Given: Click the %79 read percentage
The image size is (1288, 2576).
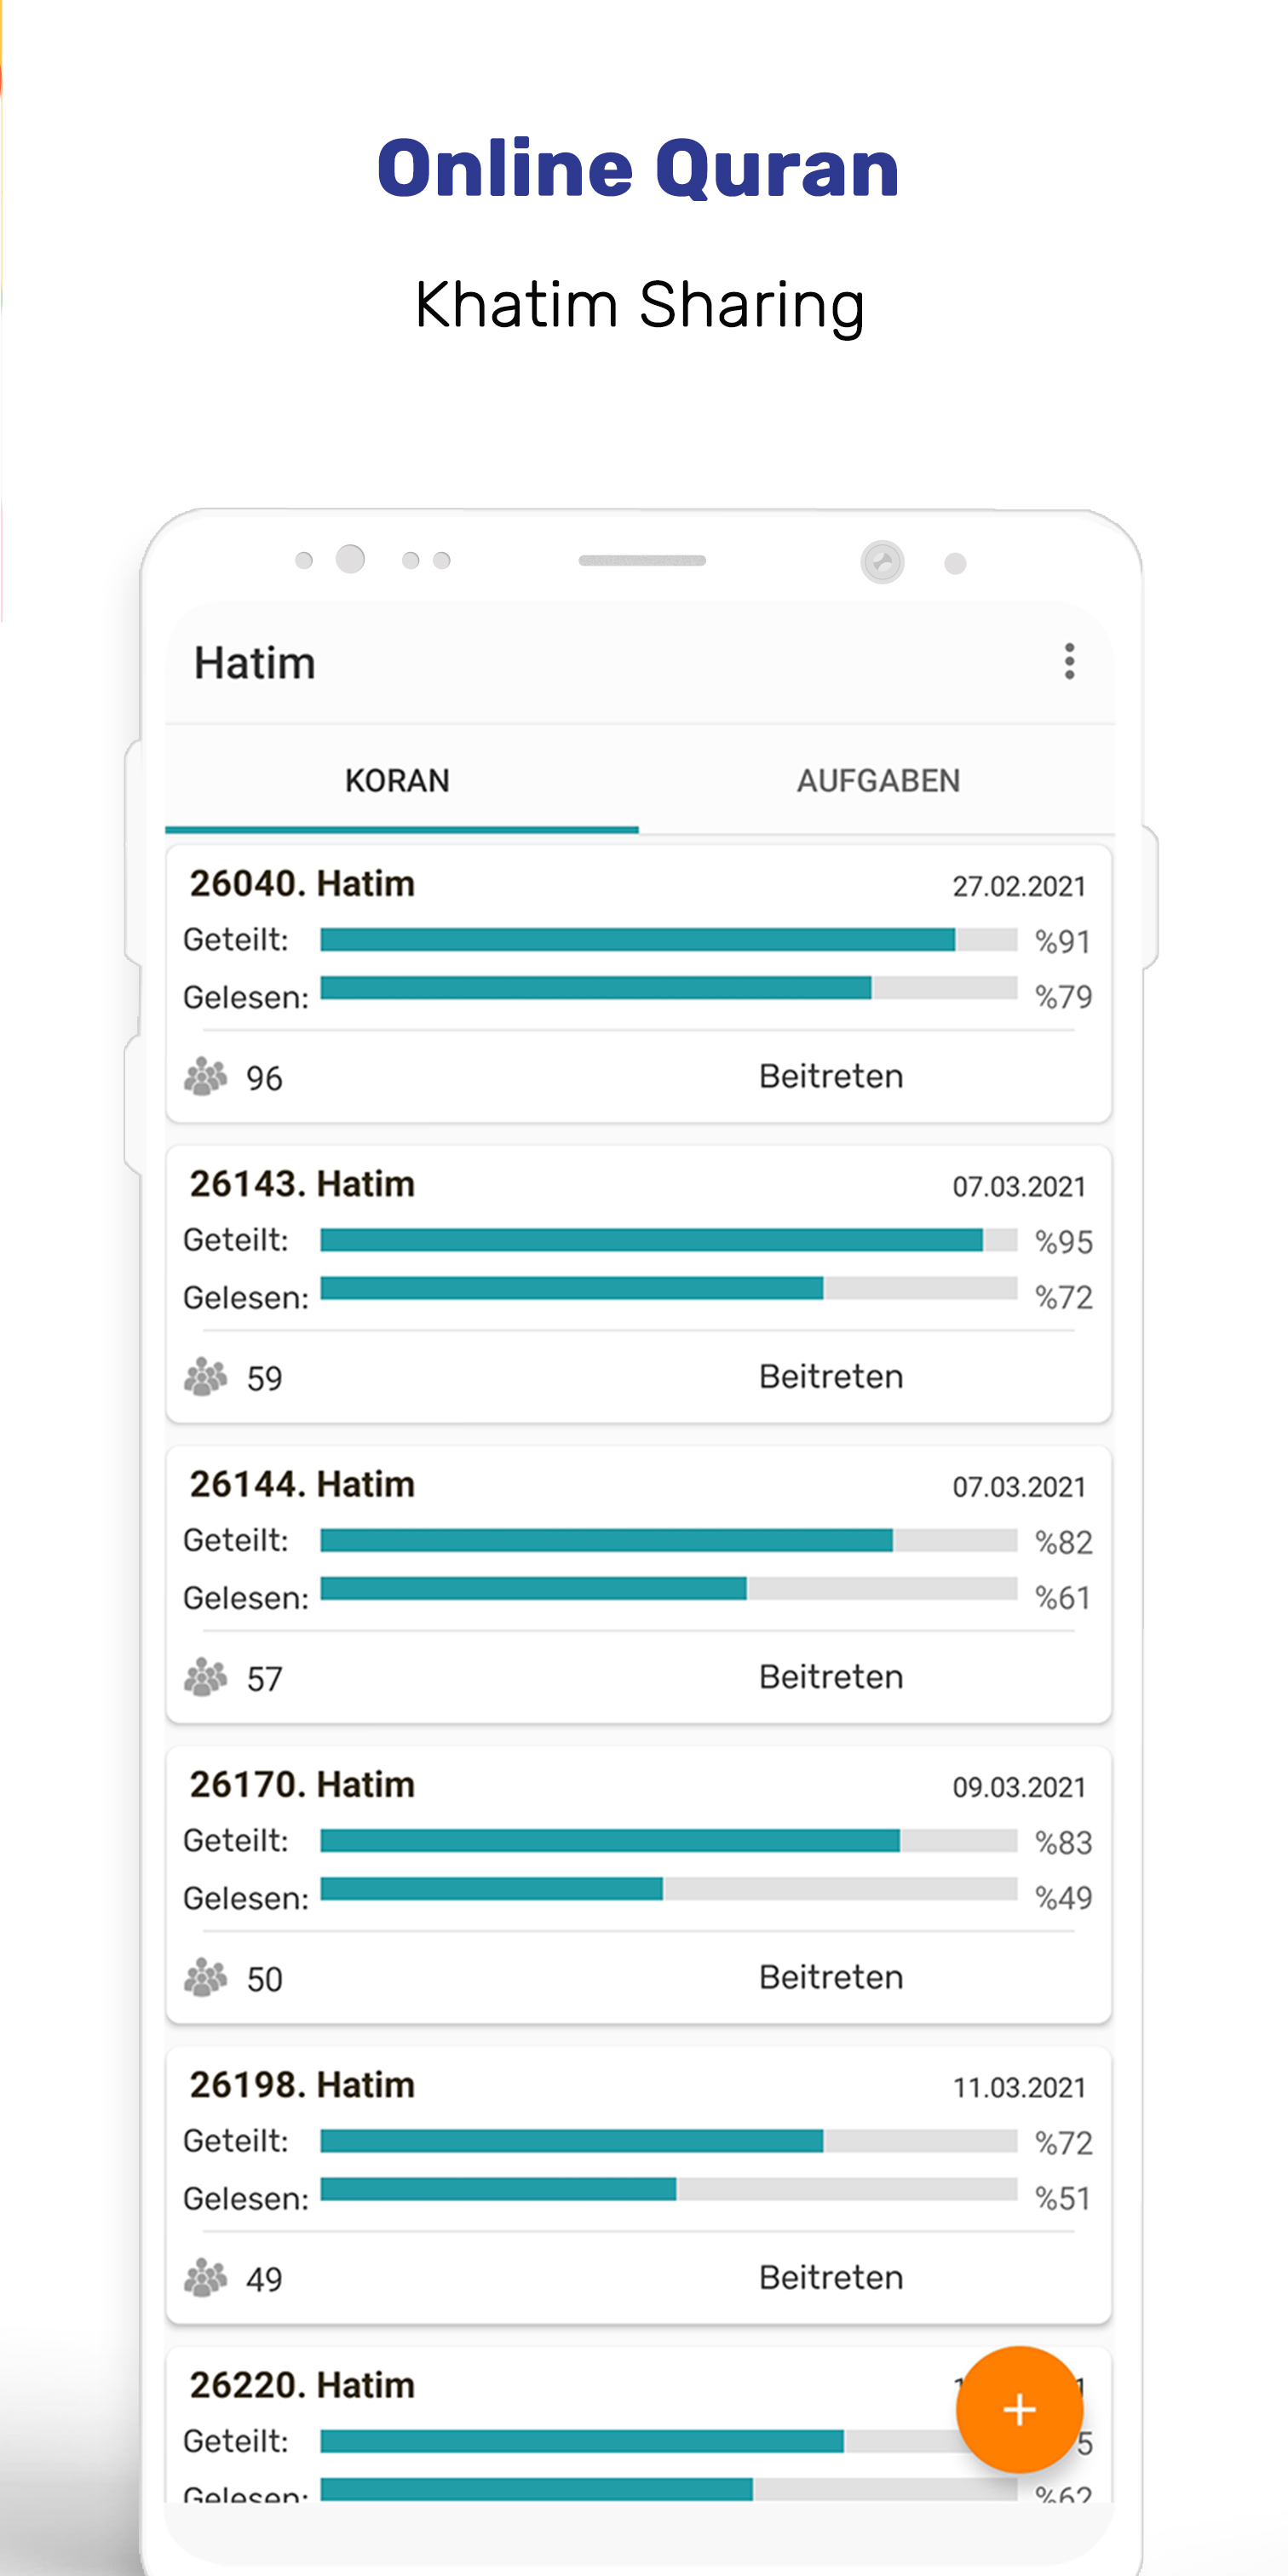Looking at the screenshot, I should 1063,996.
